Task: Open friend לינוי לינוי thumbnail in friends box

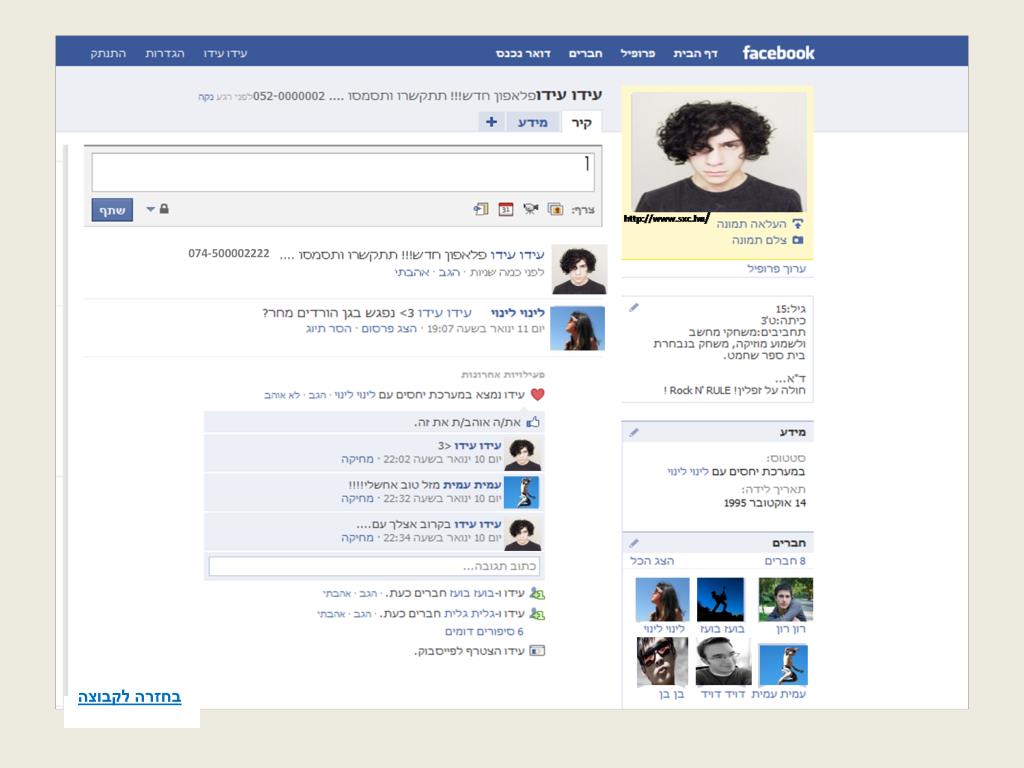Action: pos(662,599)
